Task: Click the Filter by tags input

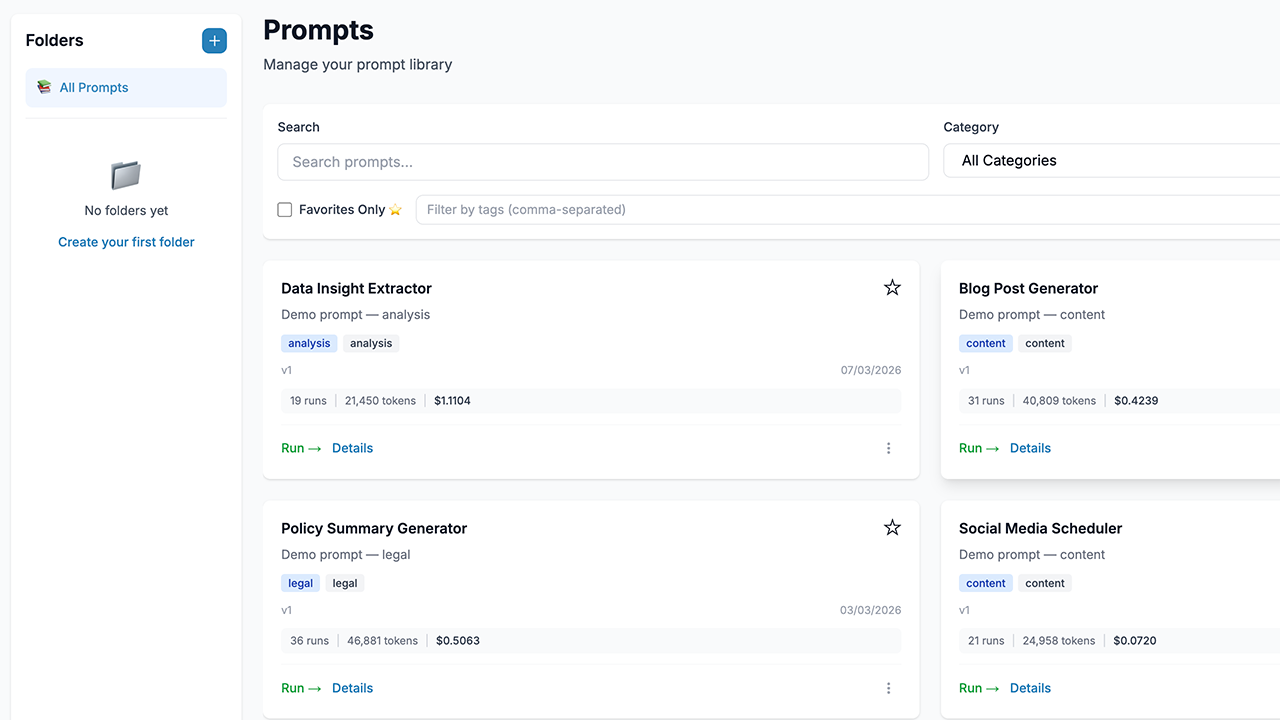Action: pos(848,210)
